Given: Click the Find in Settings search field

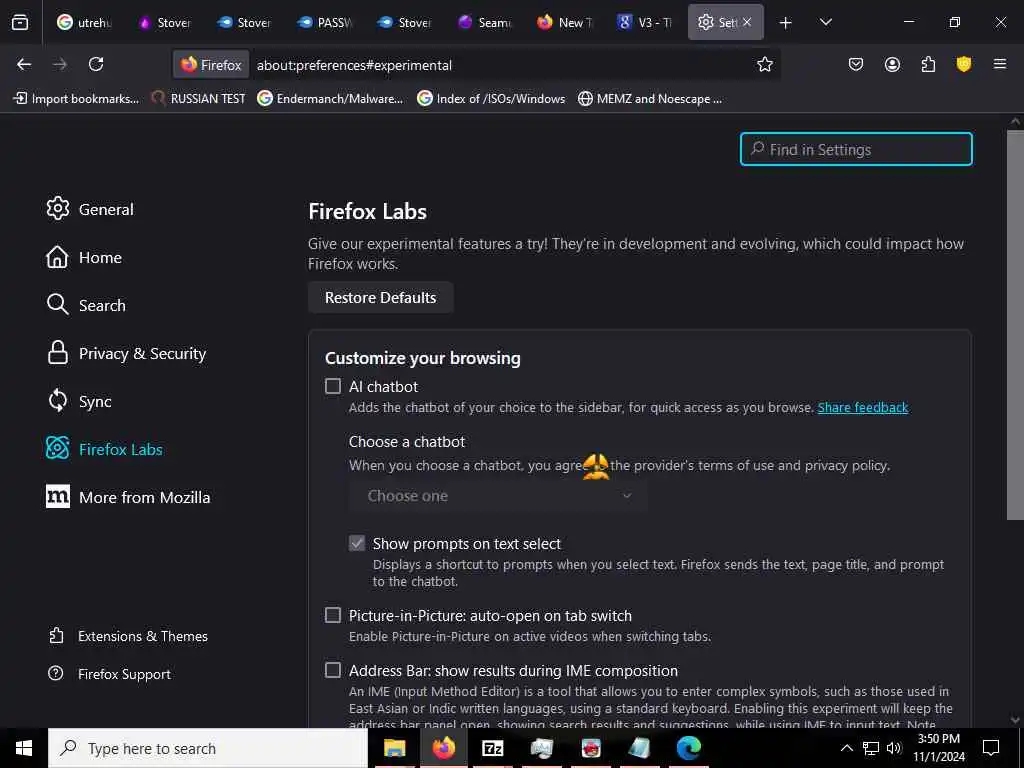Looking at the screenshot, I should (856, 149).
